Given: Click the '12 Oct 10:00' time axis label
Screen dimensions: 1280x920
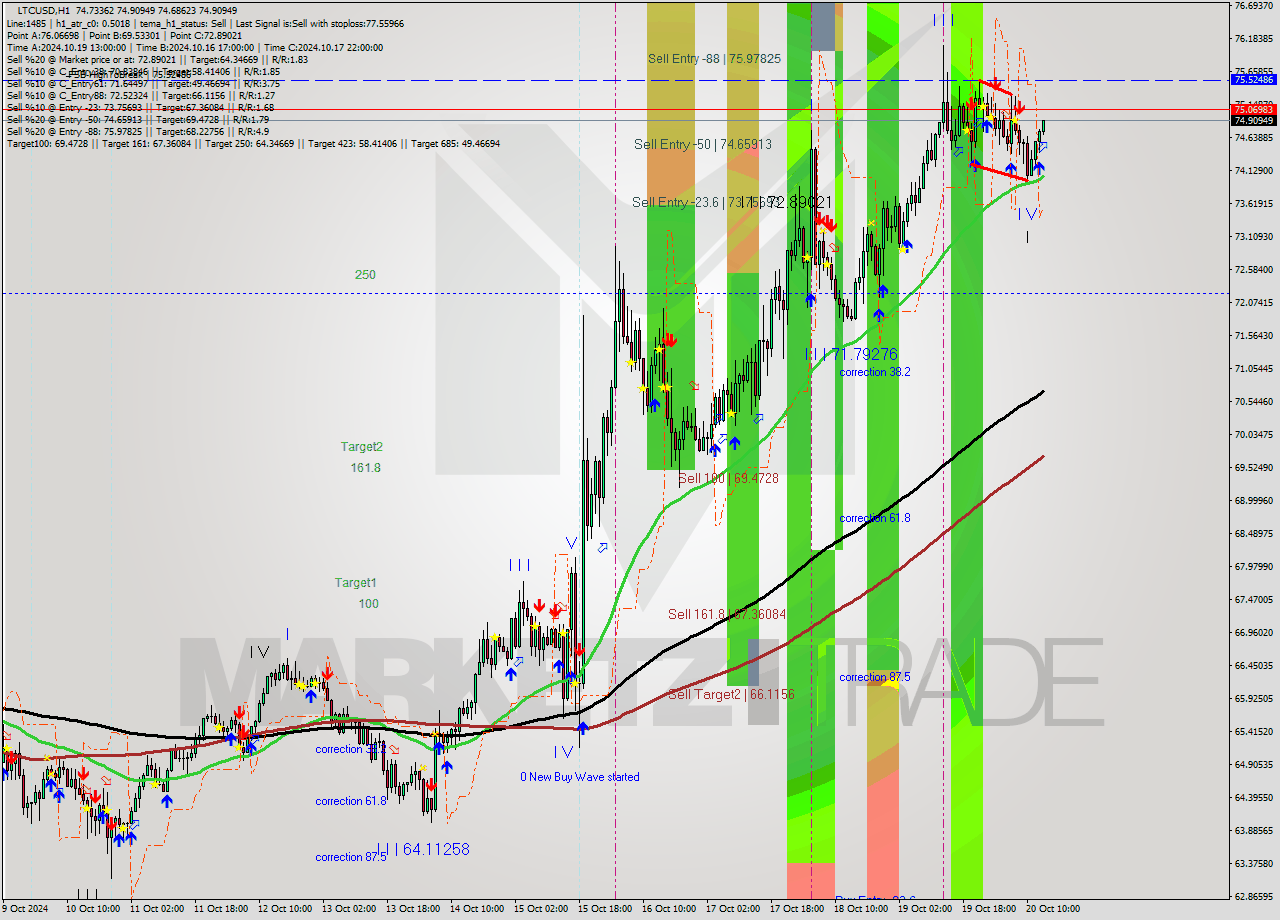Looking at the screenshot, I should [285, 909].
